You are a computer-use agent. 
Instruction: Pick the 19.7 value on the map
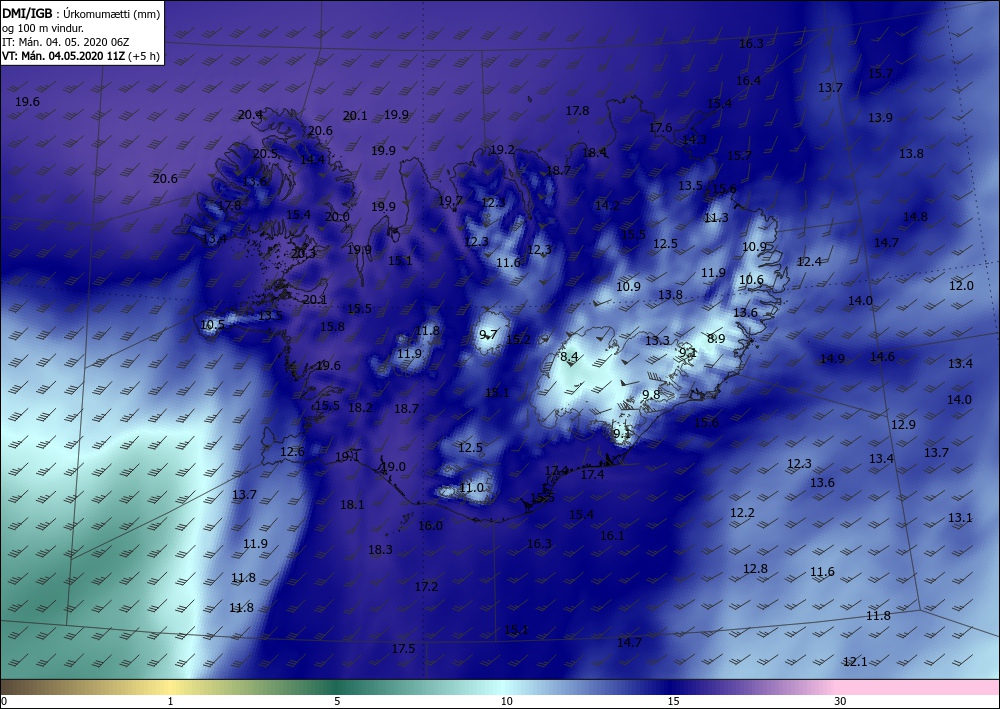(450, 201)
